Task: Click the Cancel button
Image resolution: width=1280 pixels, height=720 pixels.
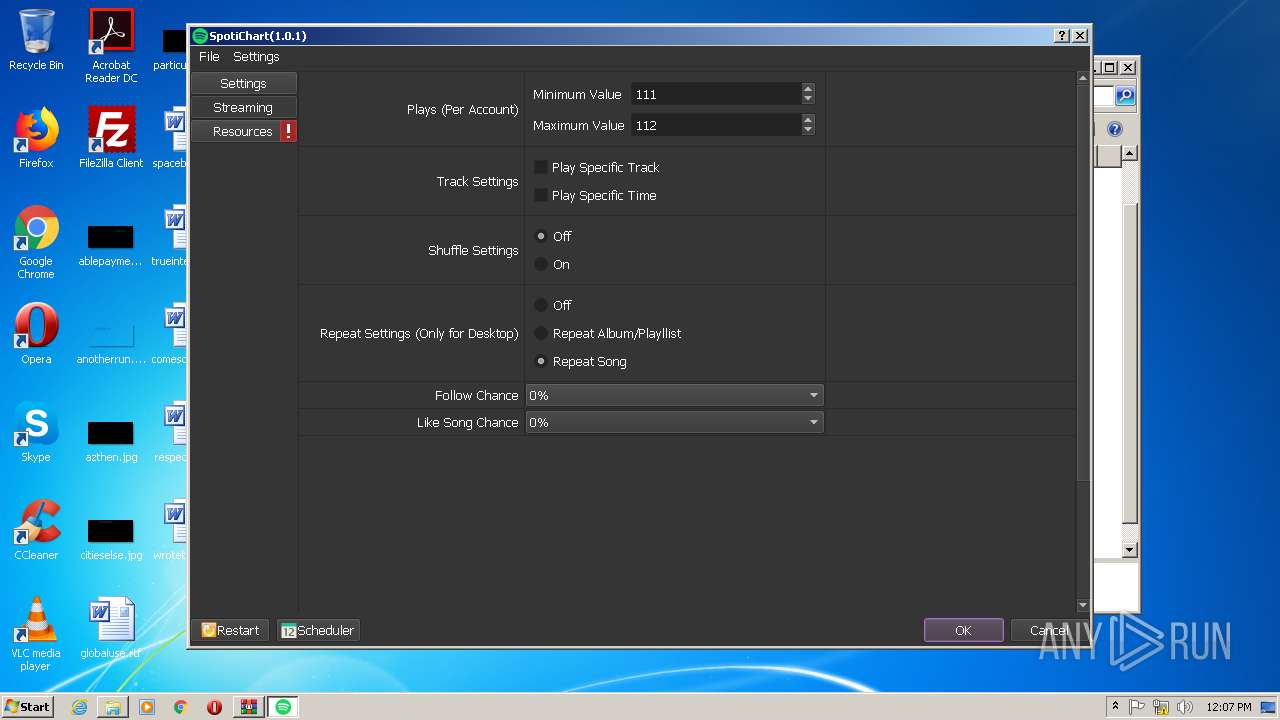Action: (x=1048, y=630)
